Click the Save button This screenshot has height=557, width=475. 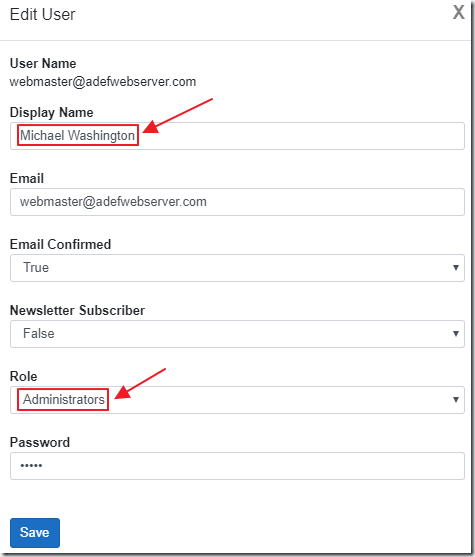(35, 532)
